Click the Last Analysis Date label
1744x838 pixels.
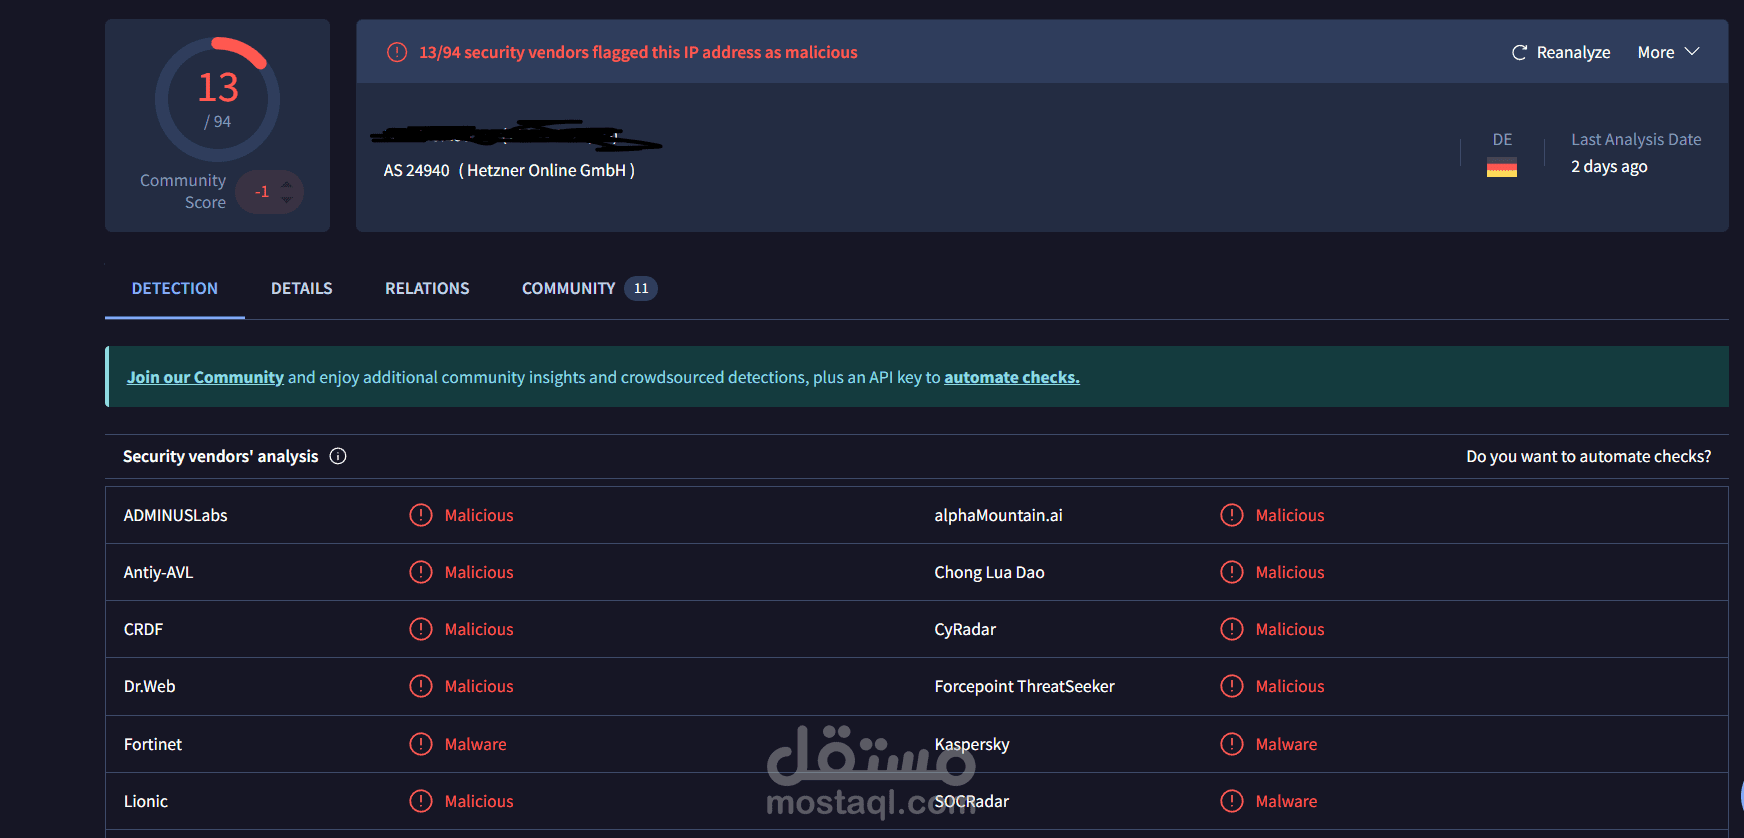[x=1636, y=139]
